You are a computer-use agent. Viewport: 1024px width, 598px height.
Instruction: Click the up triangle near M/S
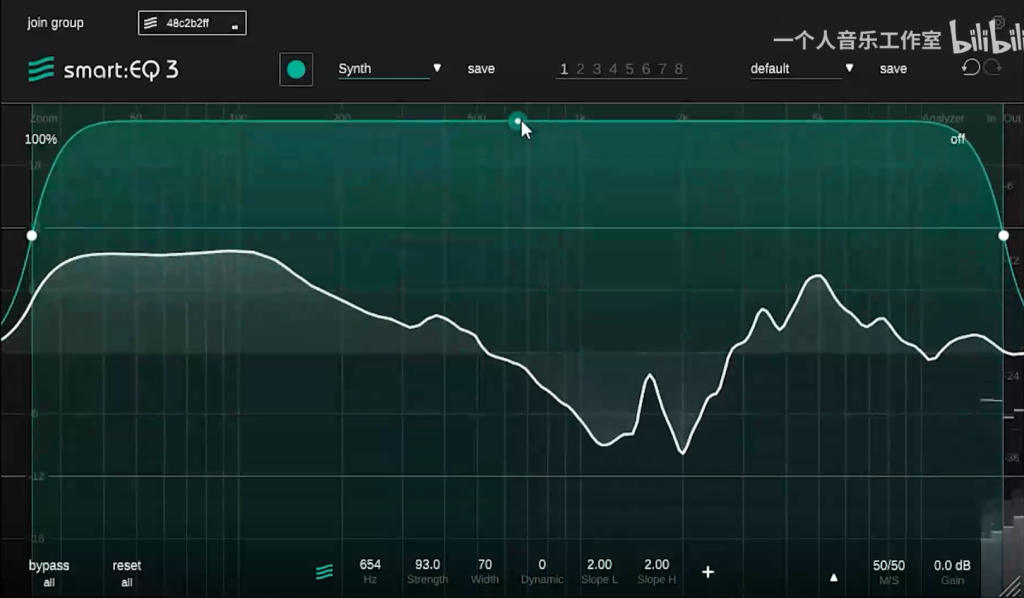pyautogui.click(x=834, y=577)
